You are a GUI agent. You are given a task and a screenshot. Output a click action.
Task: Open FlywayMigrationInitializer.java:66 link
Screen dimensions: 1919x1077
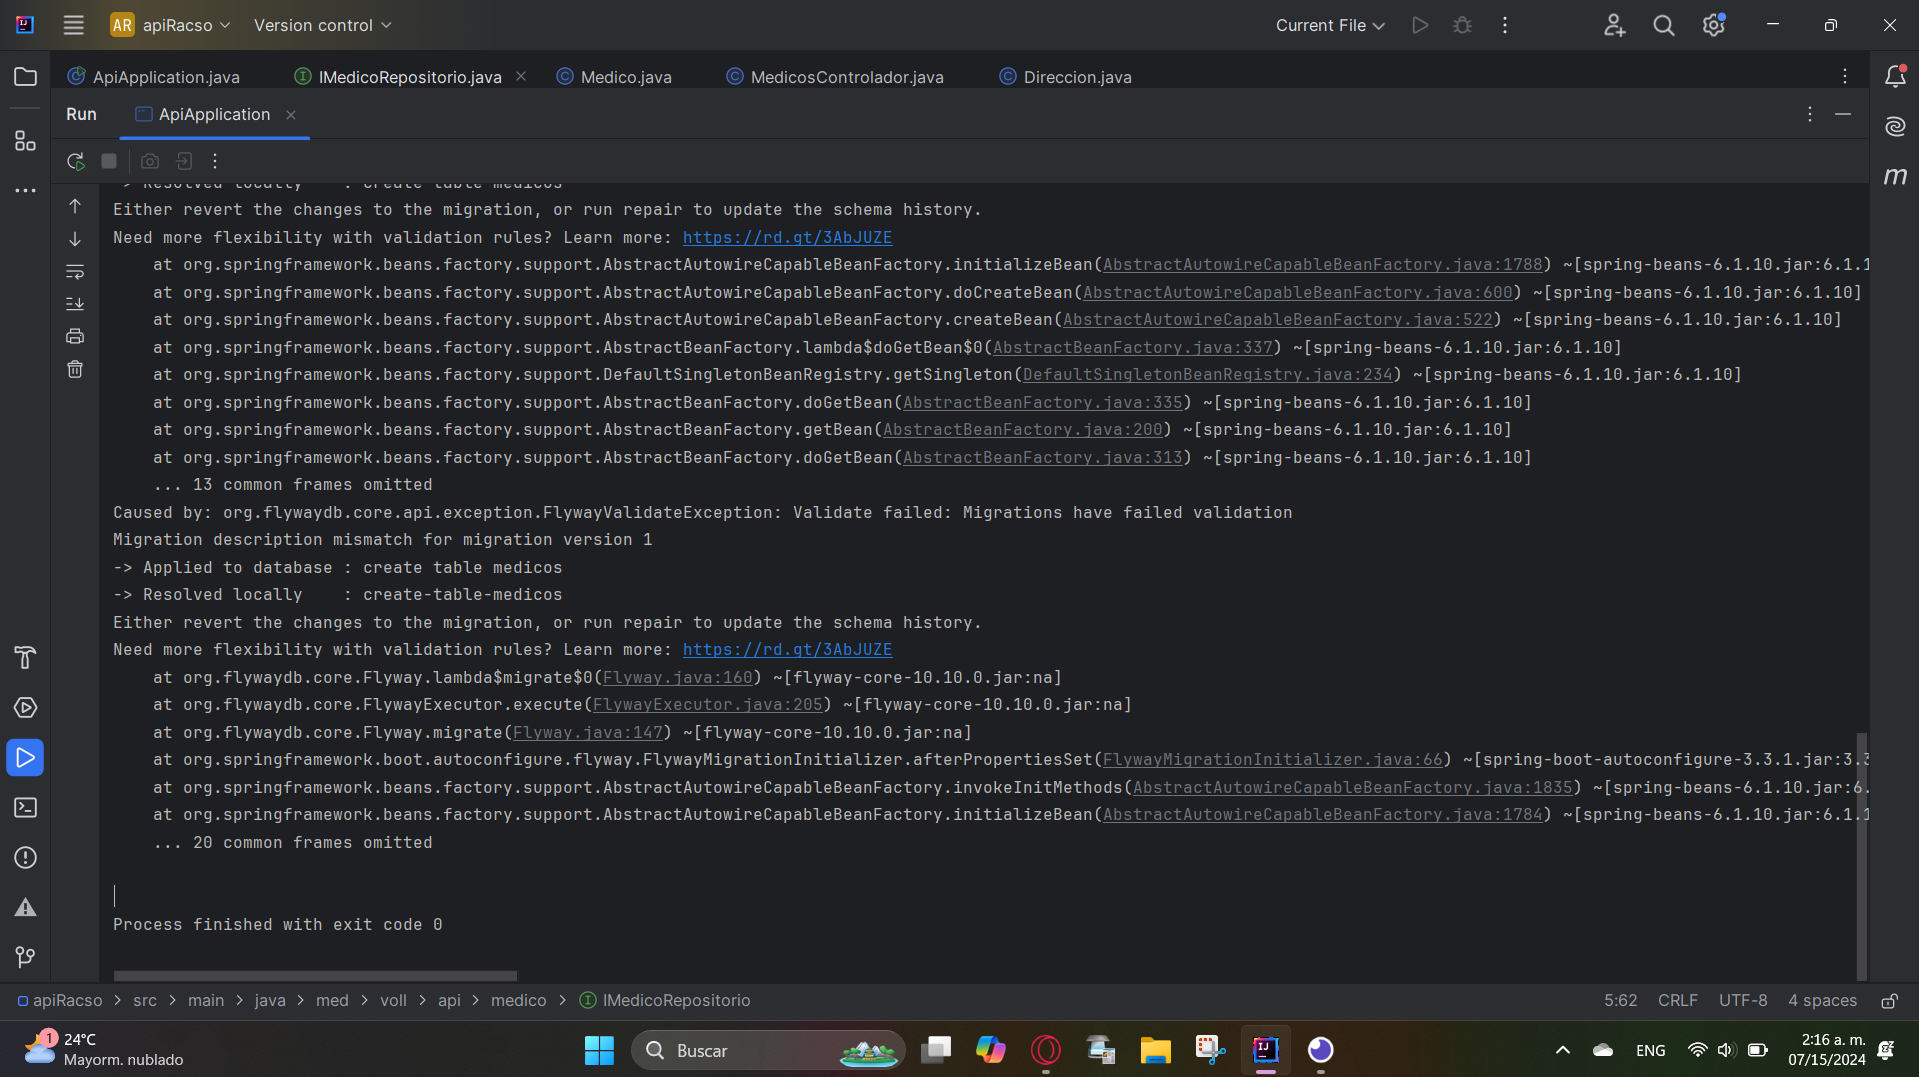coord(1272,760)
